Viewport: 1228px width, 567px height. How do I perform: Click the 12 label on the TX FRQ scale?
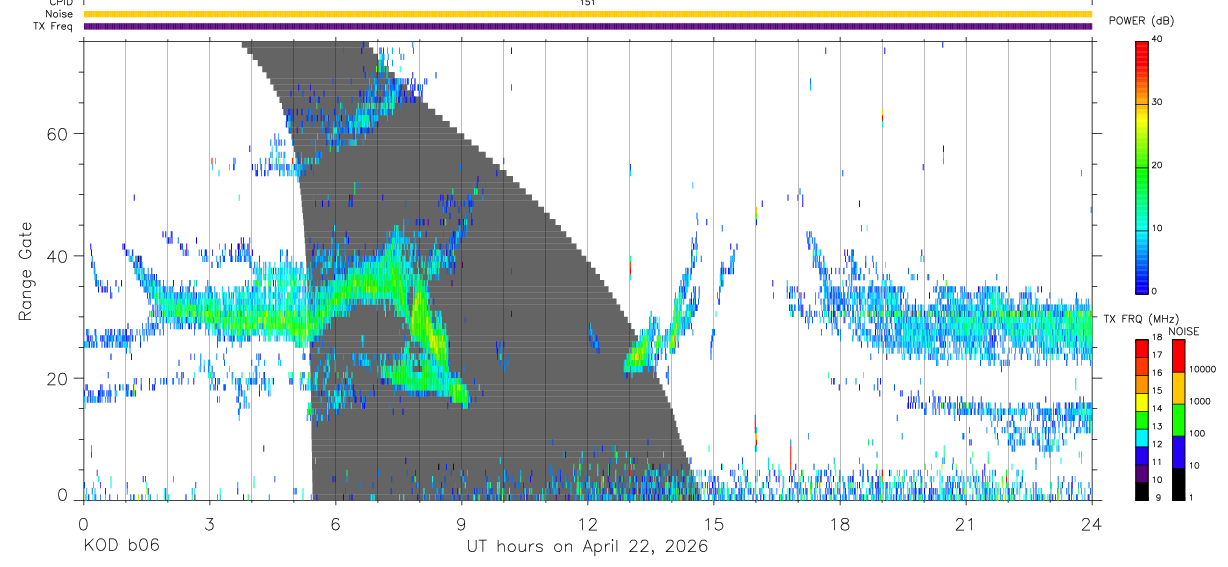[1157, 444]
